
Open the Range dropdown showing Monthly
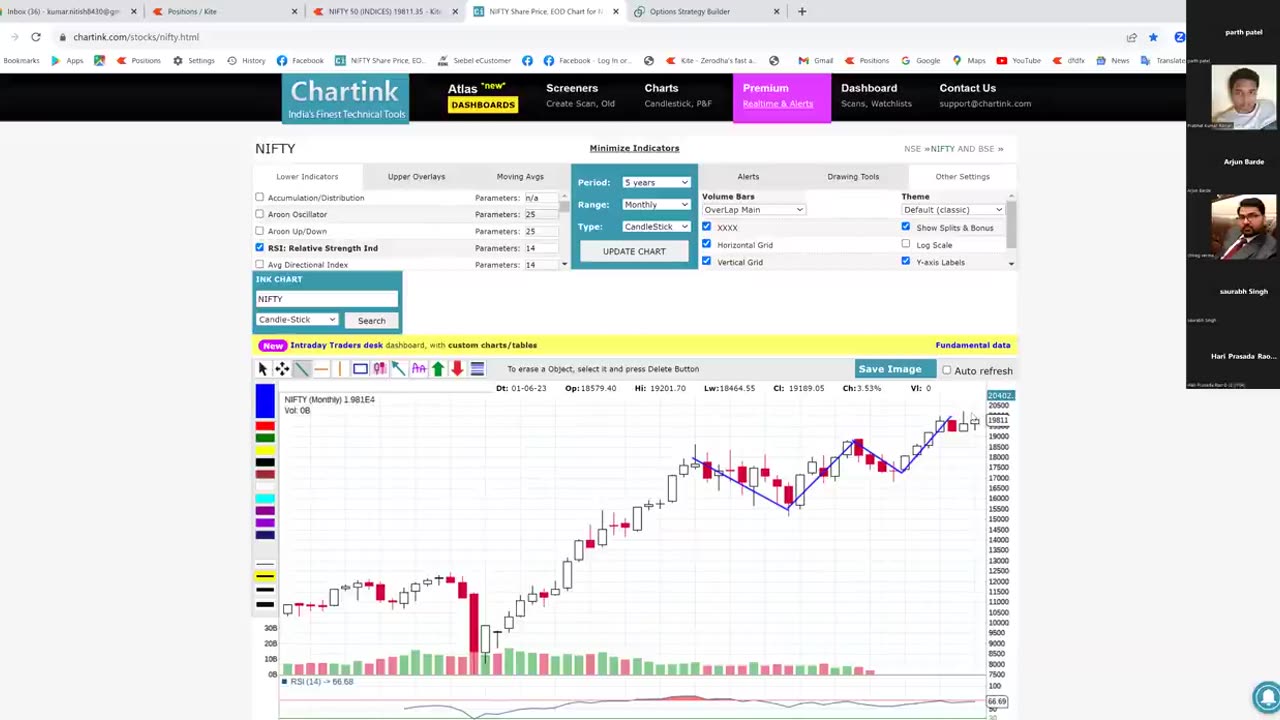tap(656, 204)
